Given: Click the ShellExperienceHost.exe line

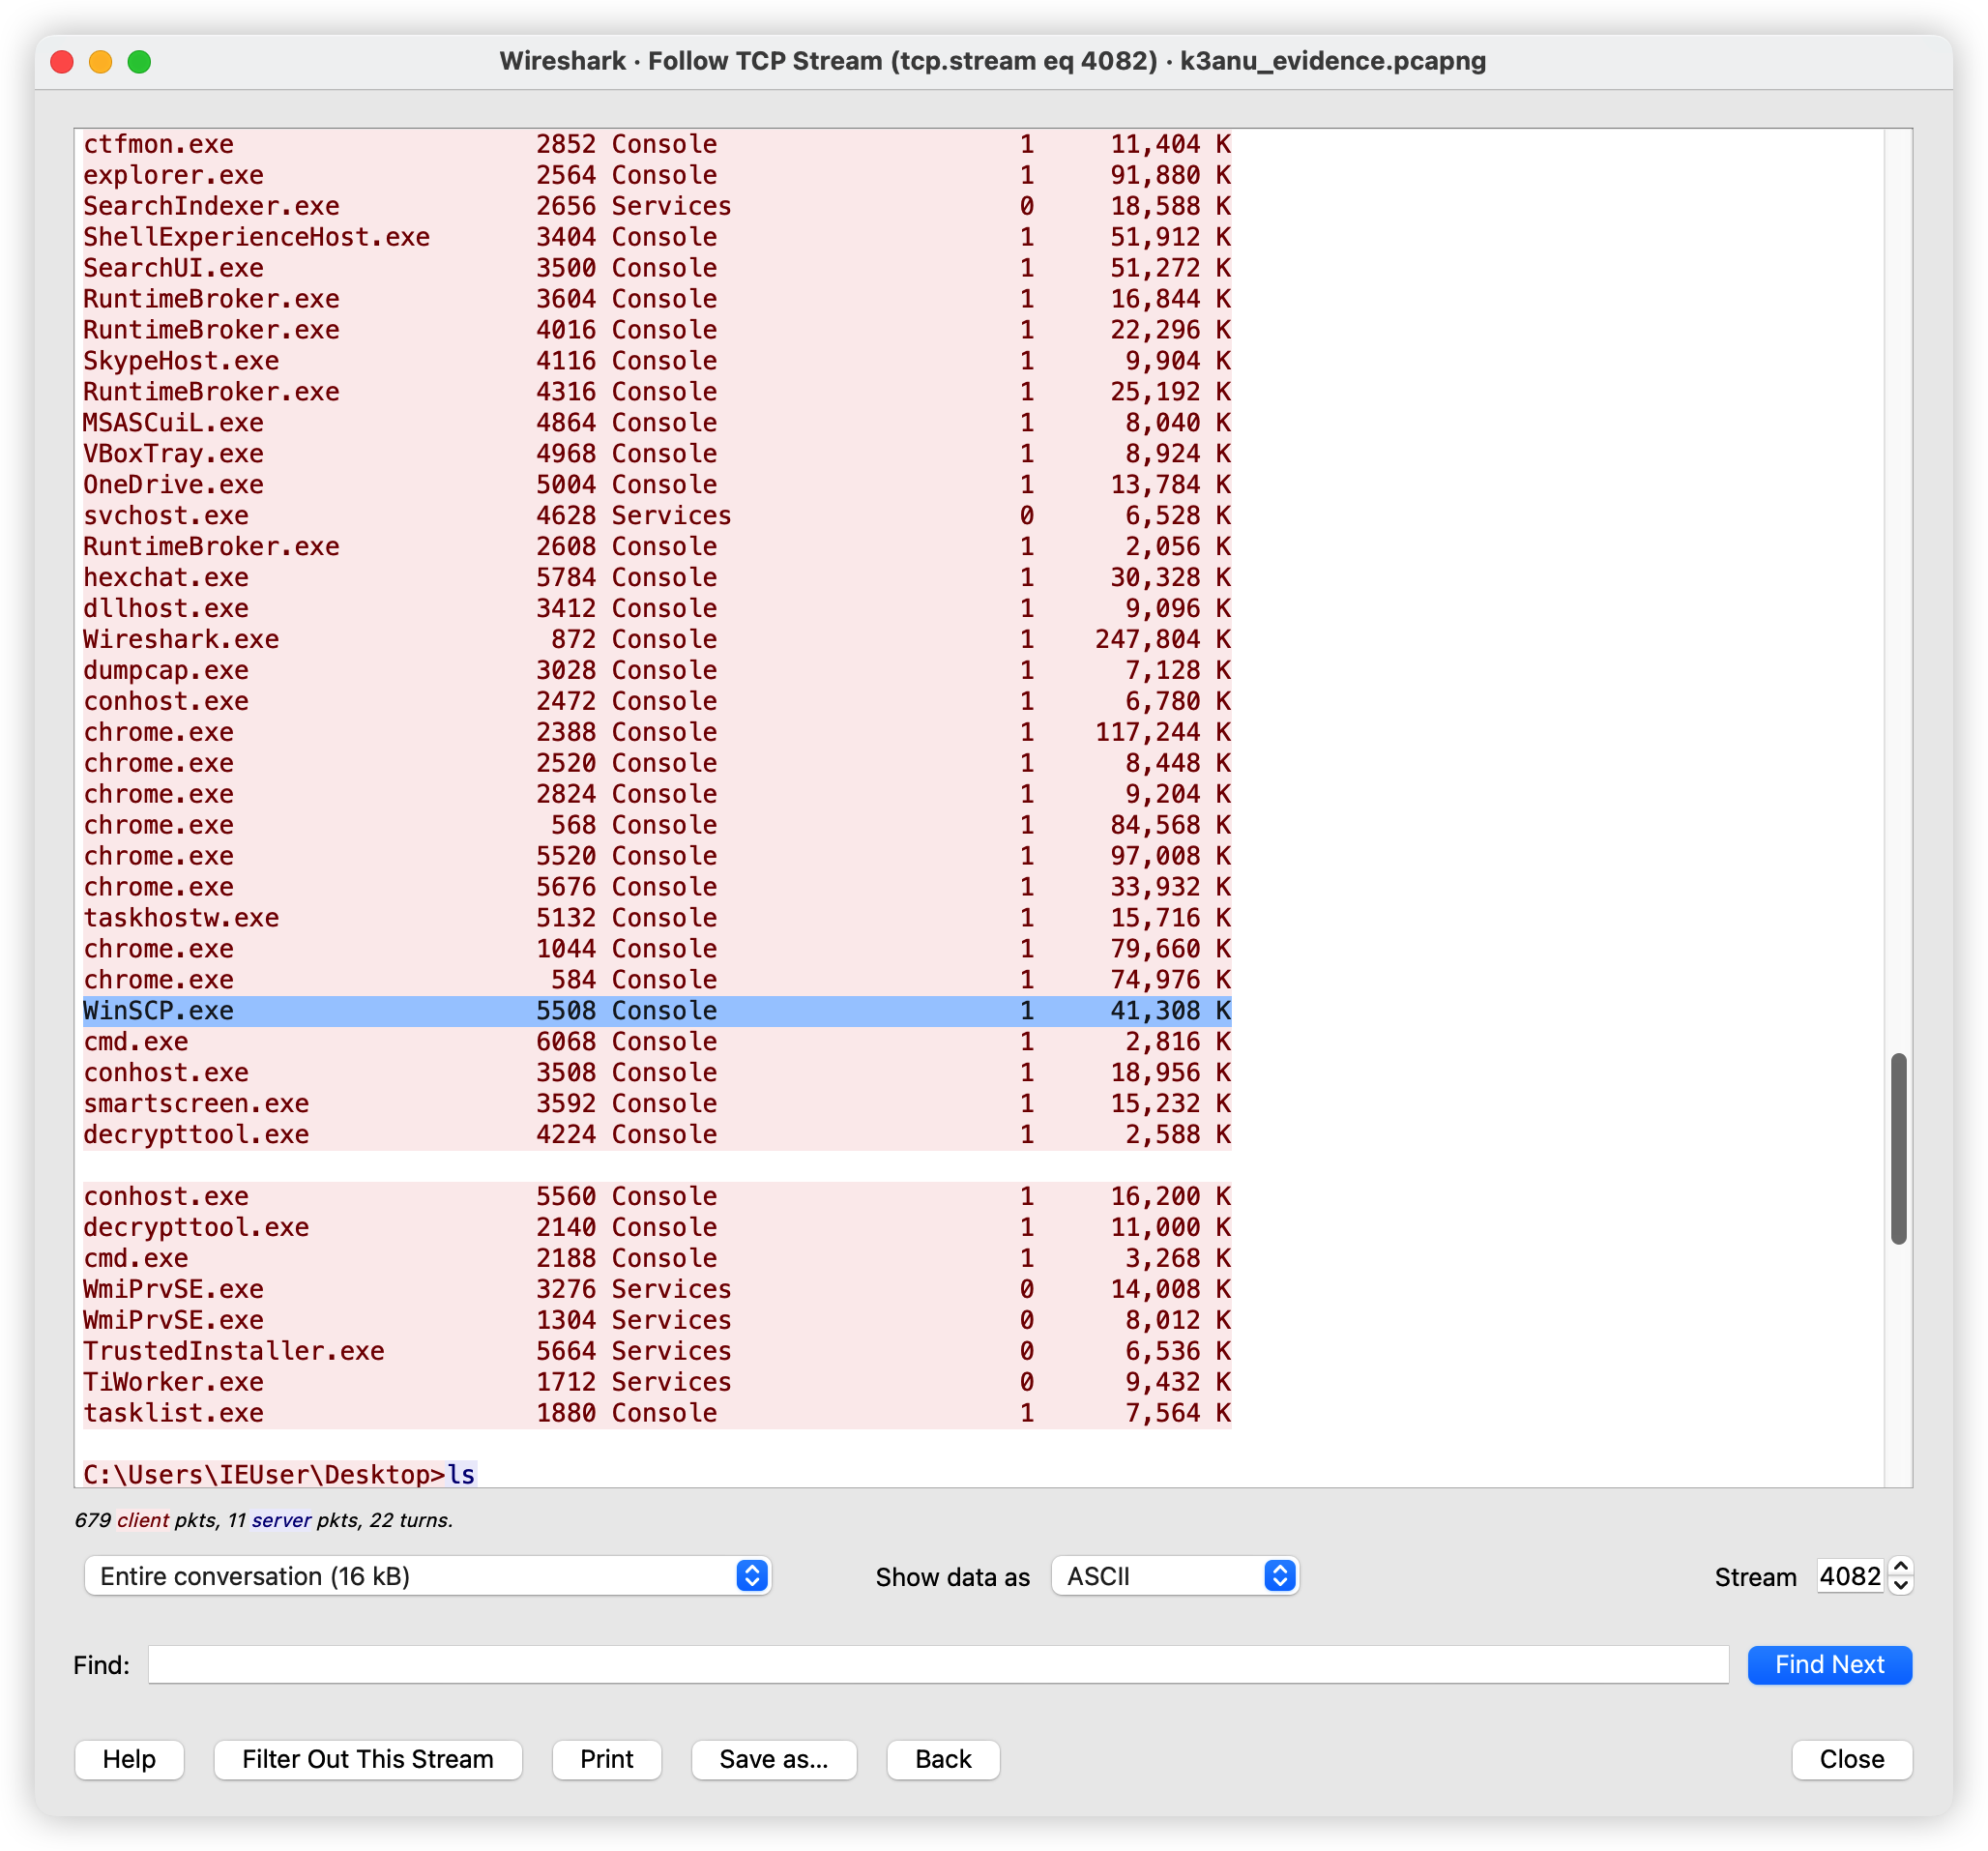Looking at the screenshot, I should [657, 237].
